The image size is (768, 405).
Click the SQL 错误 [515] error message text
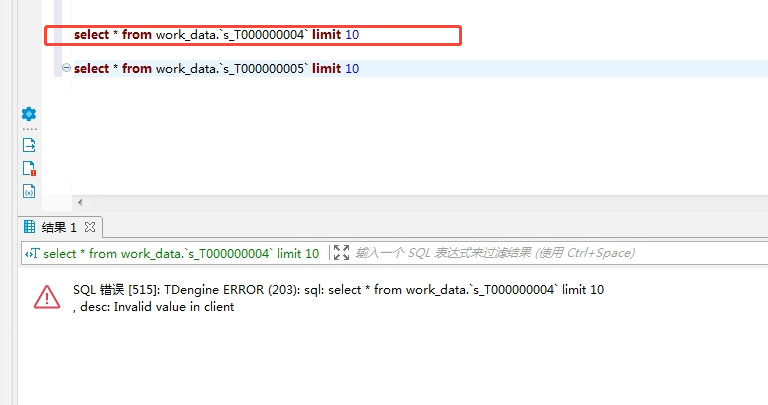[338, 290]
